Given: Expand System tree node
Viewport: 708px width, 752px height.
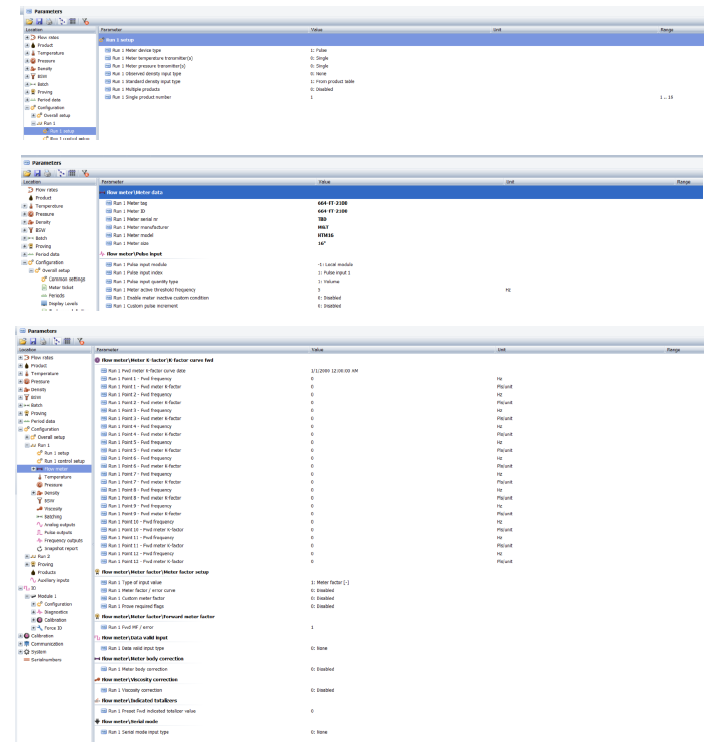Looking at the screenshot, I should (20, 652).
